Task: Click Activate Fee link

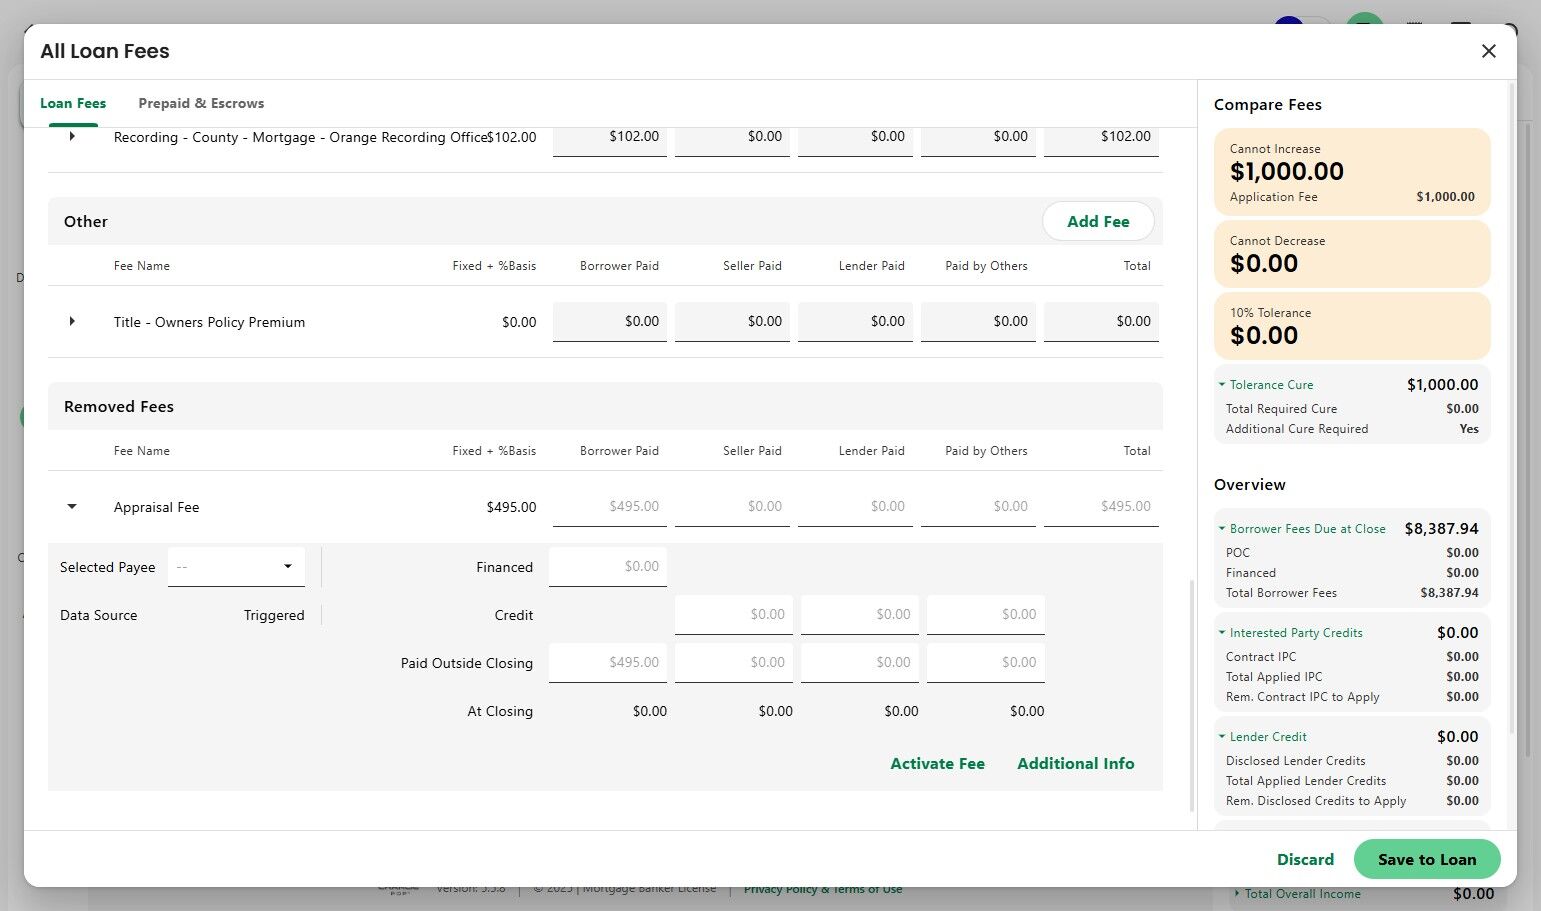Action: [937, 763]
